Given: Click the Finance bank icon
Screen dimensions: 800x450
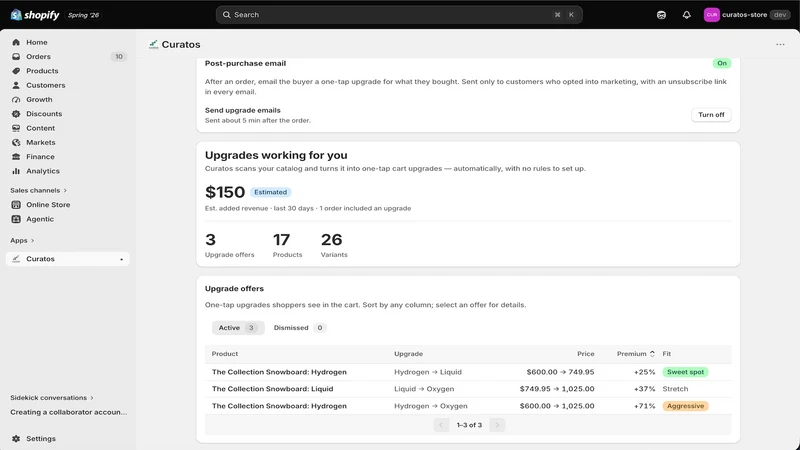Looking at the screenshot, I should click(x=16, y=157).
